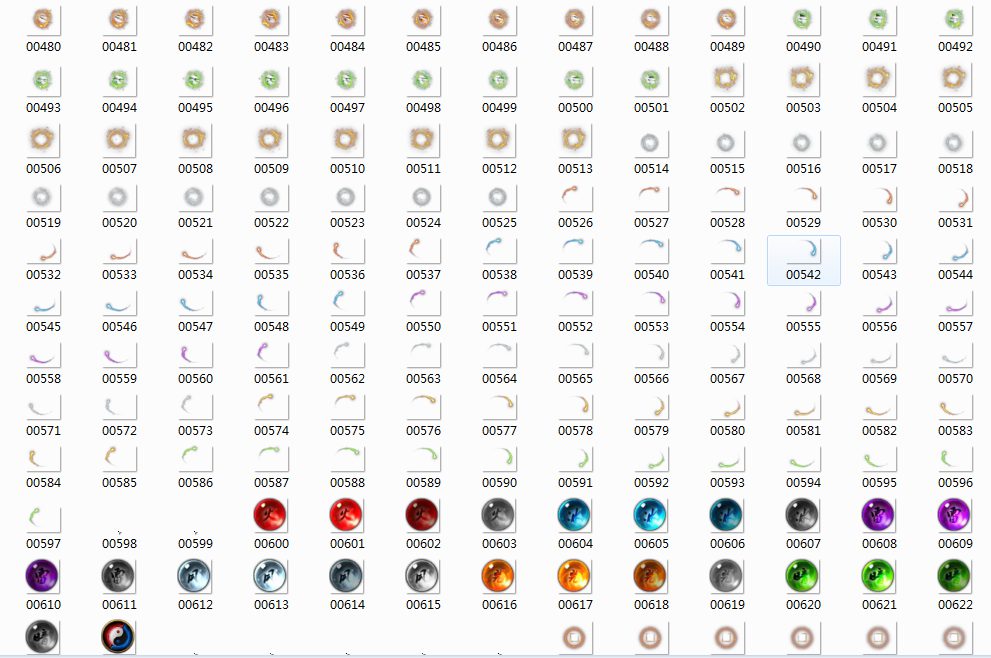This screenshot has width=991, height=658.
Task: Open the blue orb file 00604
Action: pos(574,516)
